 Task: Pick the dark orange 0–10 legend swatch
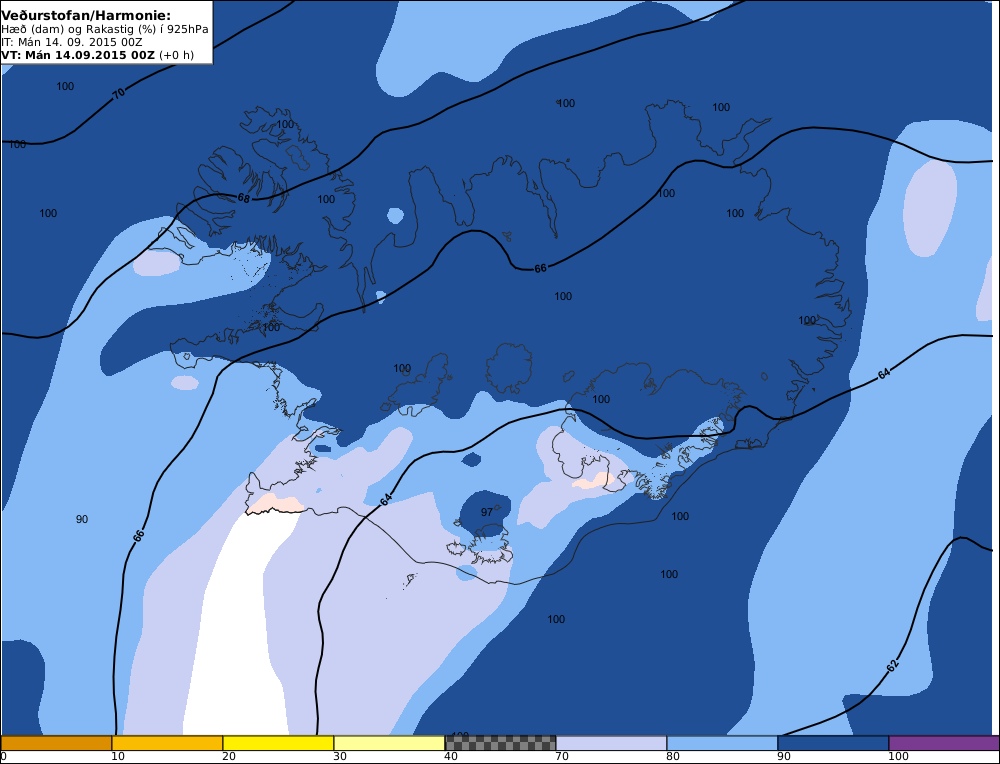pyautogui.click(x=56, y=743)
